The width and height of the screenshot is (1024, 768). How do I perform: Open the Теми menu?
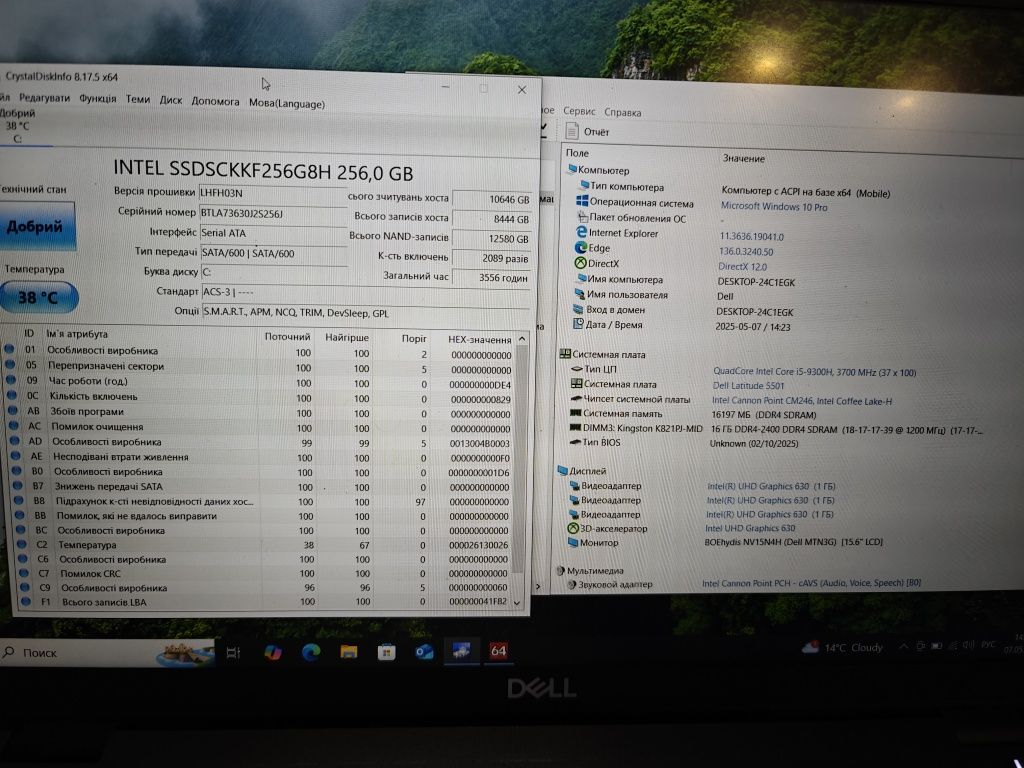[x=138, y=99]
